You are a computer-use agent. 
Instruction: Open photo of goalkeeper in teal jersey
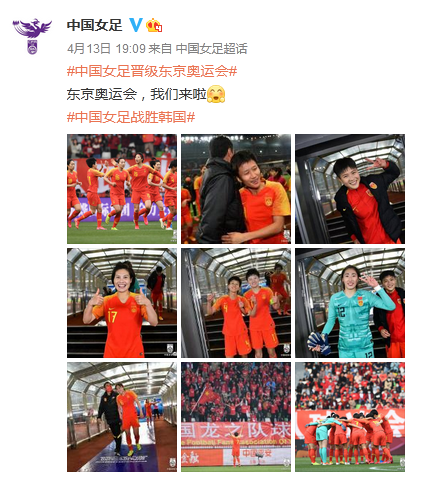pos(350,303)
